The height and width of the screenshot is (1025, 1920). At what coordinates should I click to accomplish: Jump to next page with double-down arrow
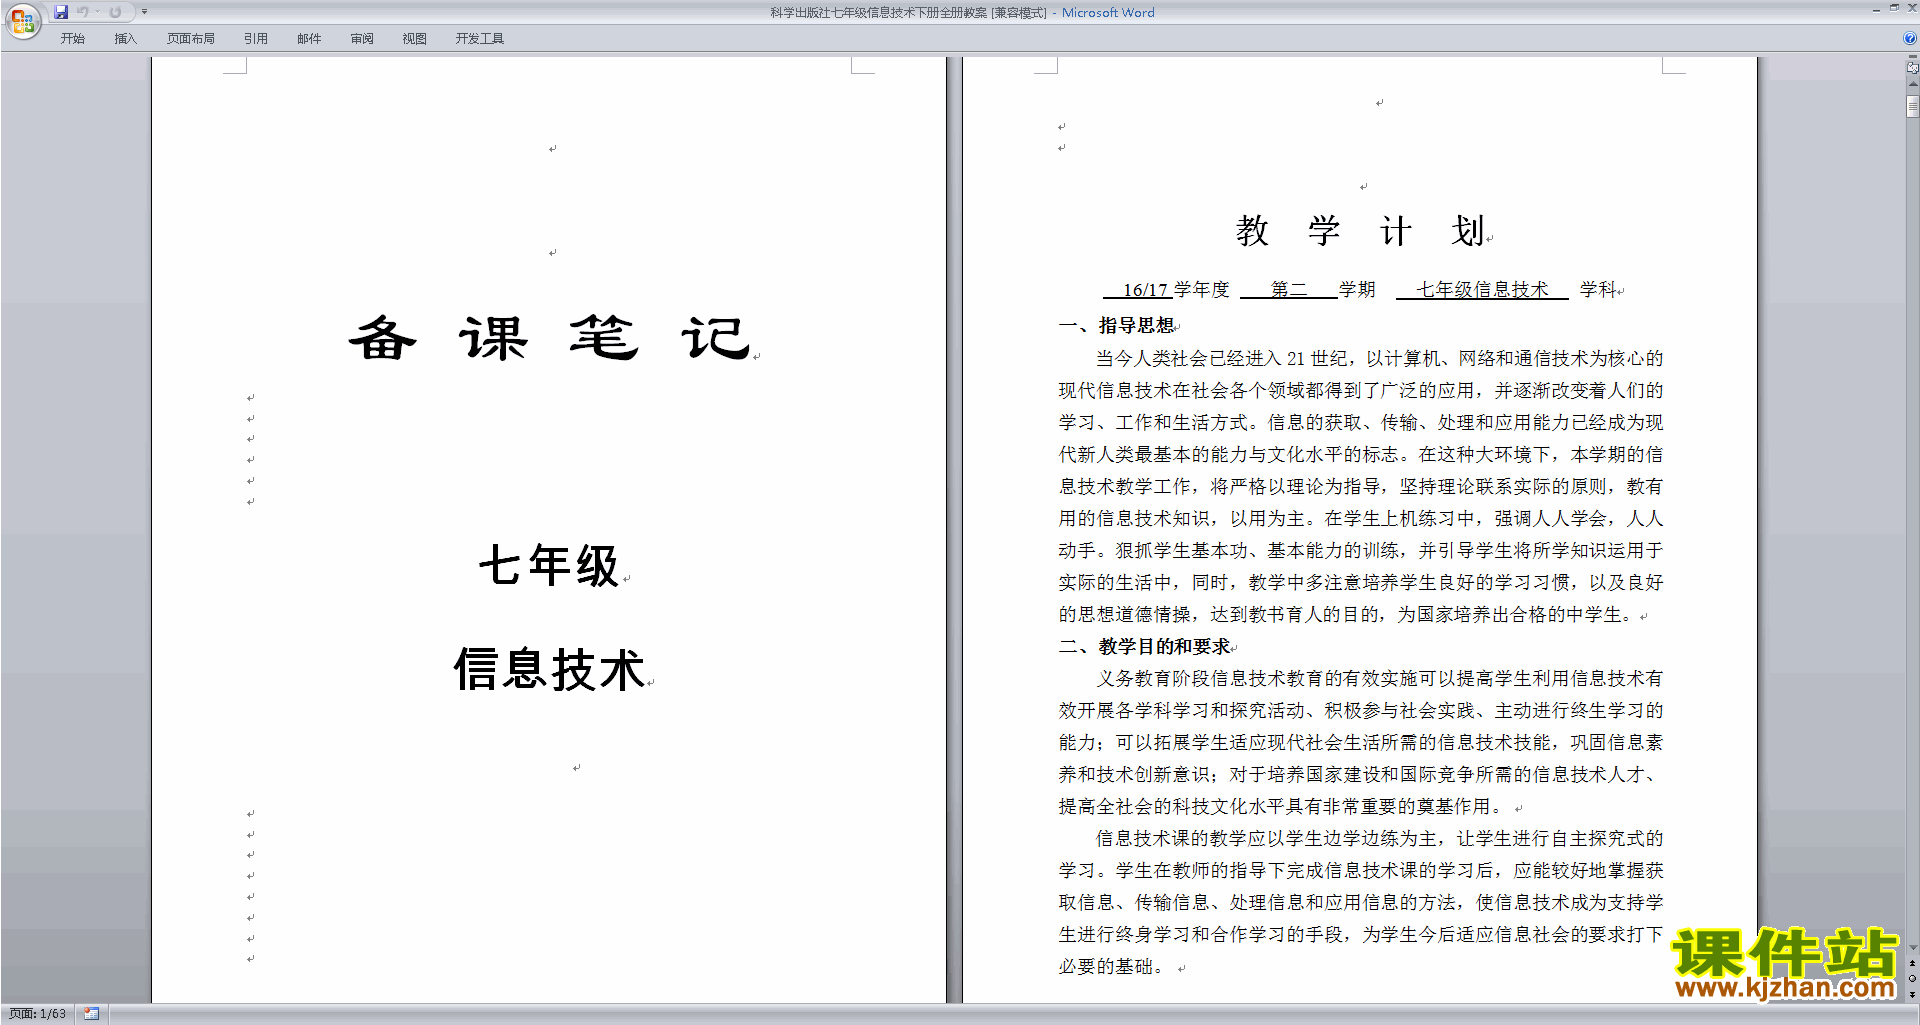(1912, 994)
